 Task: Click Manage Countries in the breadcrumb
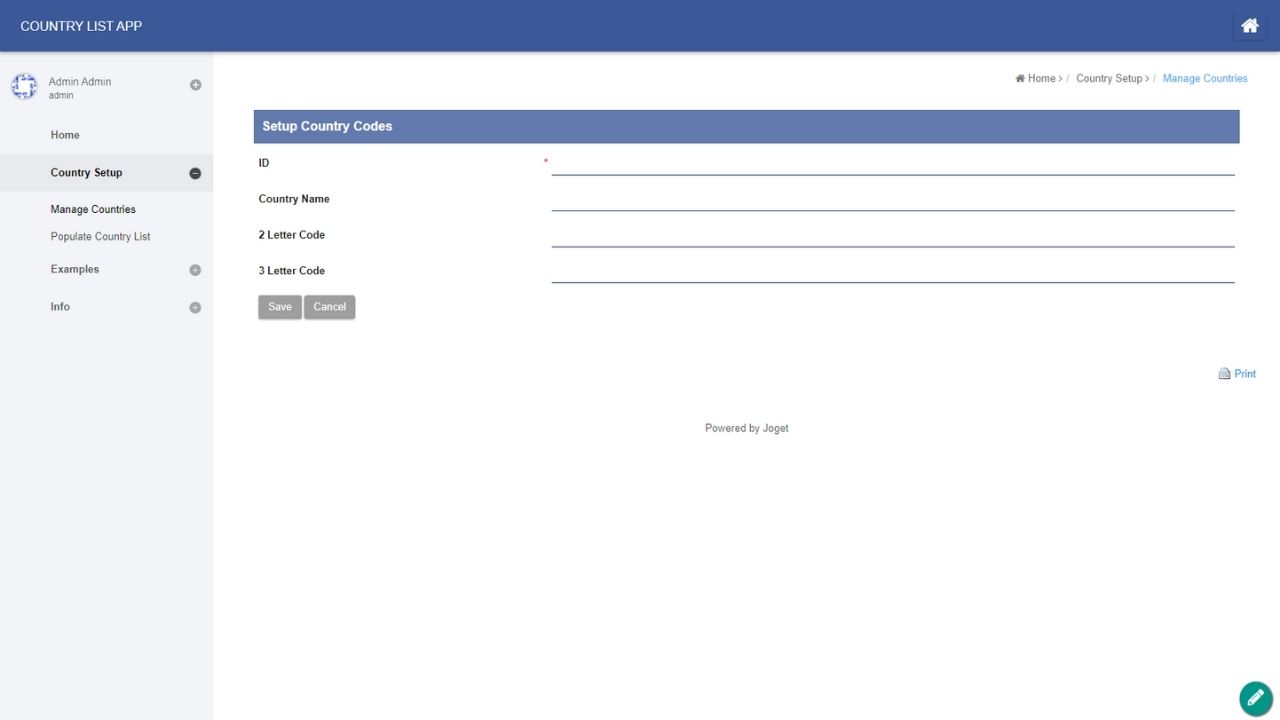click(x=1205, y=79)
